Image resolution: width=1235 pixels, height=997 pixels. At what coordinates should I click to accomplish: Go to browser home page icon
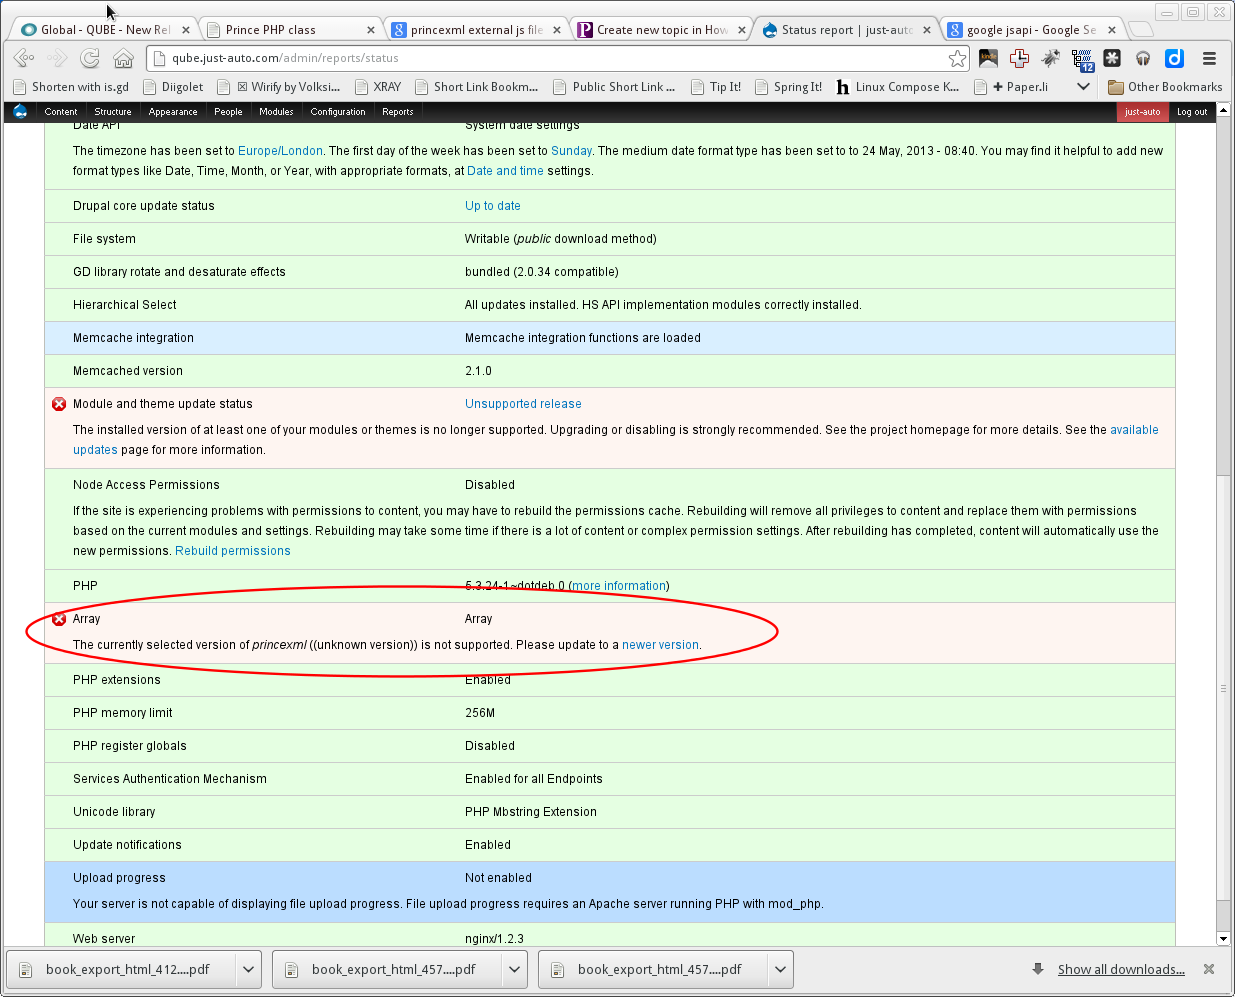pyautogui.click(x=123, y=58)
